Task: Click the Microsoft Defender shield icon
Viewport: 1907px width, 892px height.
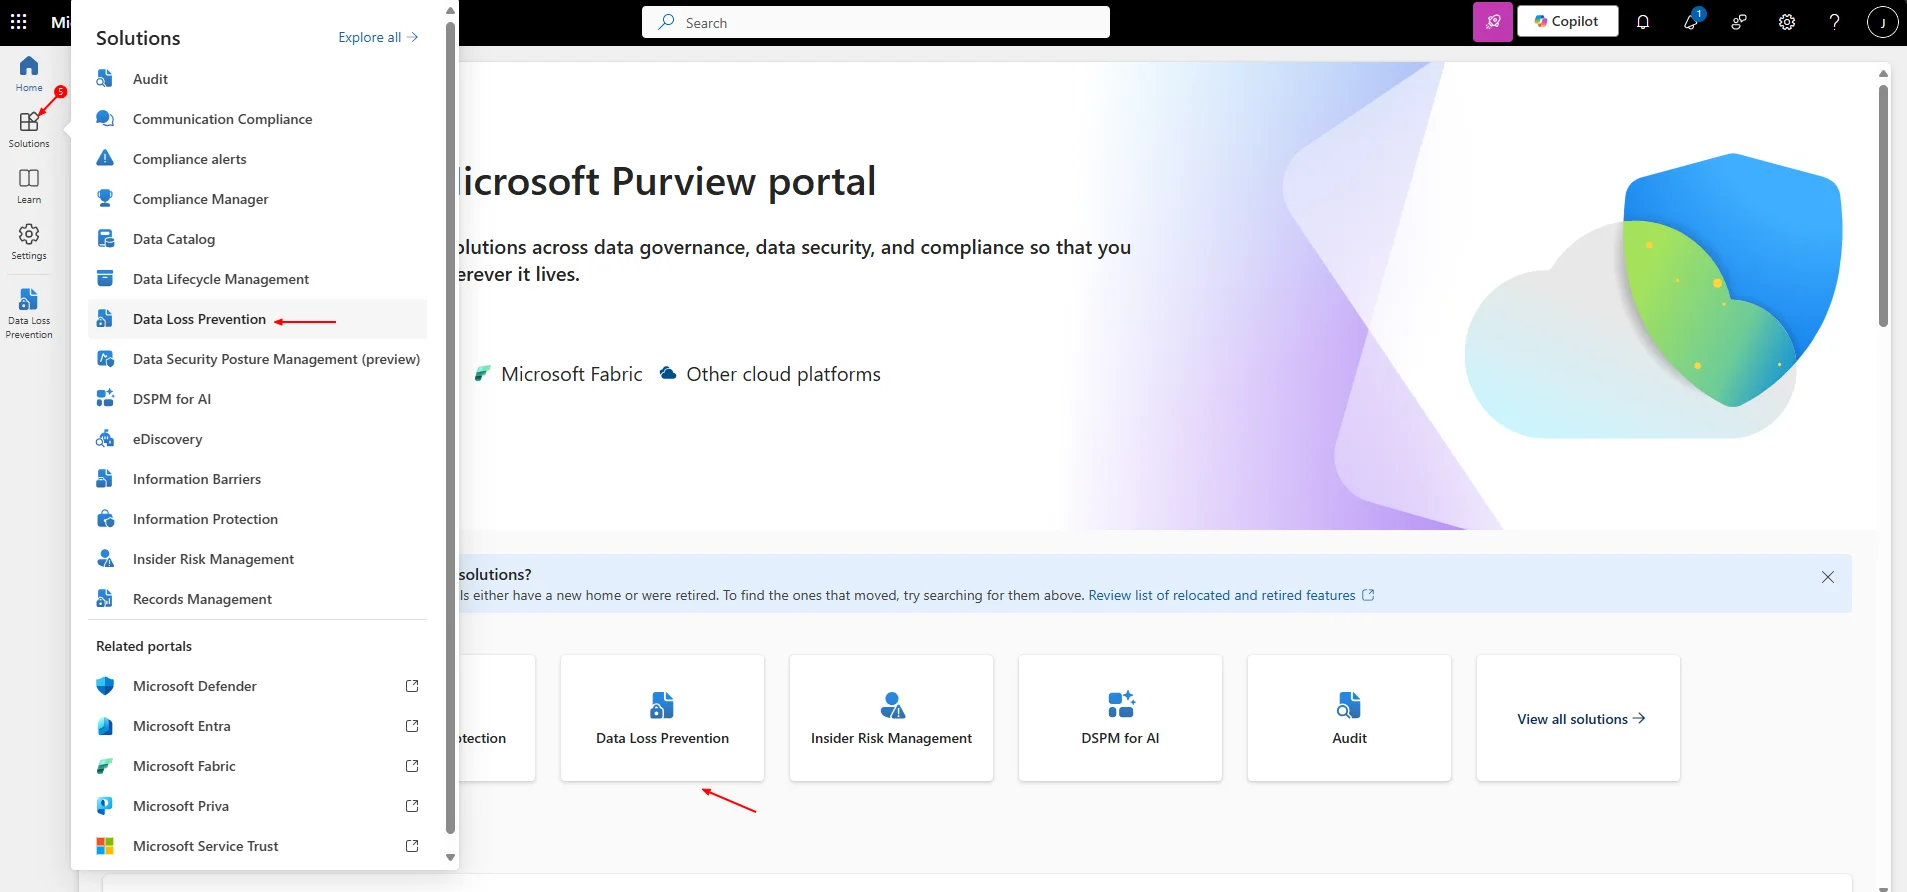Action: 105,686
